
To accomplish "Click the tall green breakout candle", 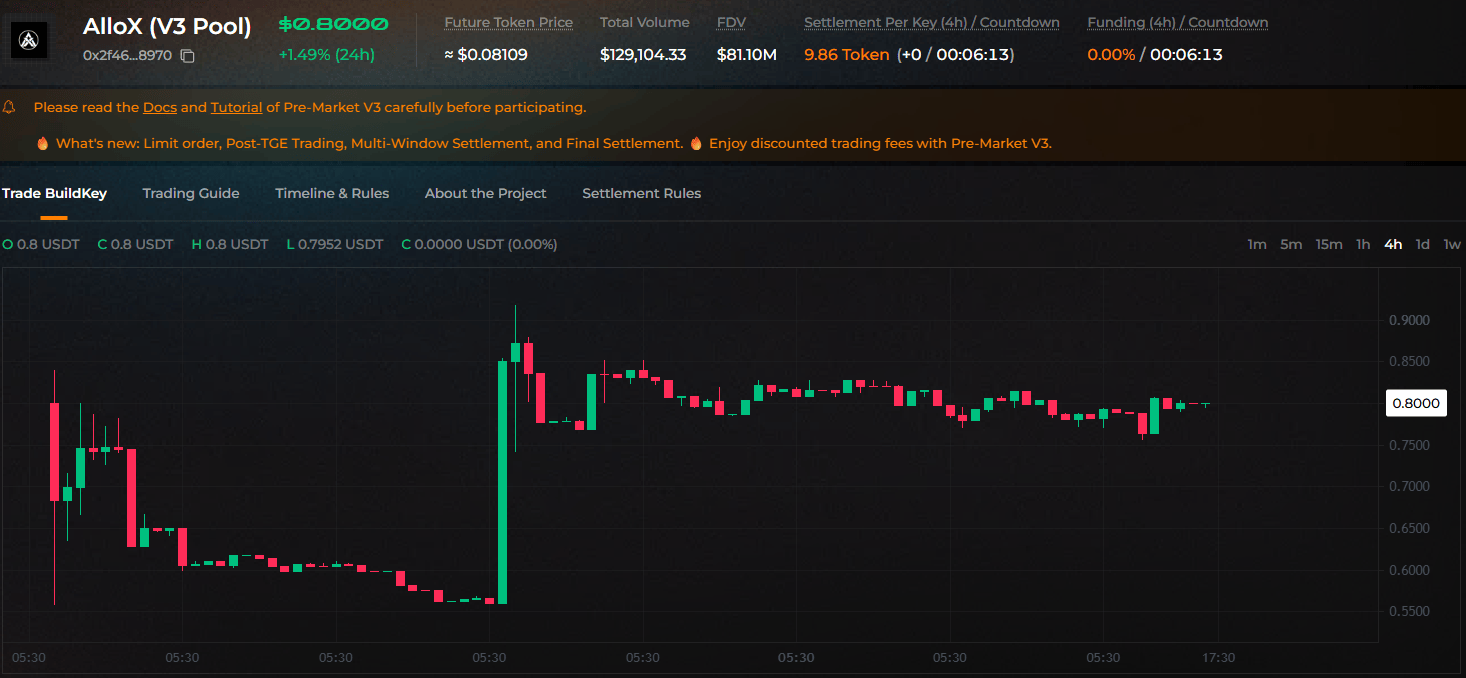I will (x=502, y=482).
